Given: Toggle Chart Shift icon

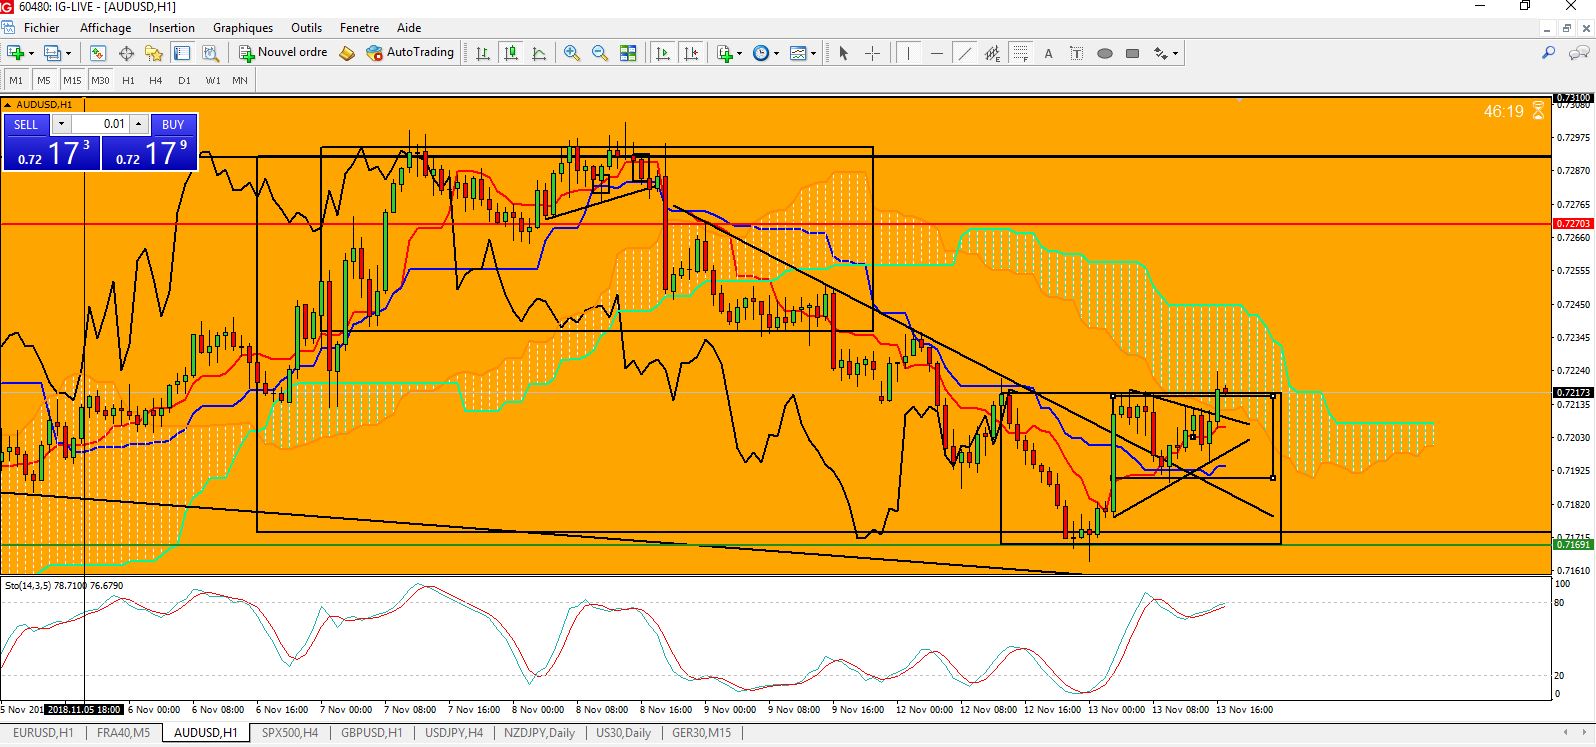Looking at the screenshot, I should click(690, 53).
